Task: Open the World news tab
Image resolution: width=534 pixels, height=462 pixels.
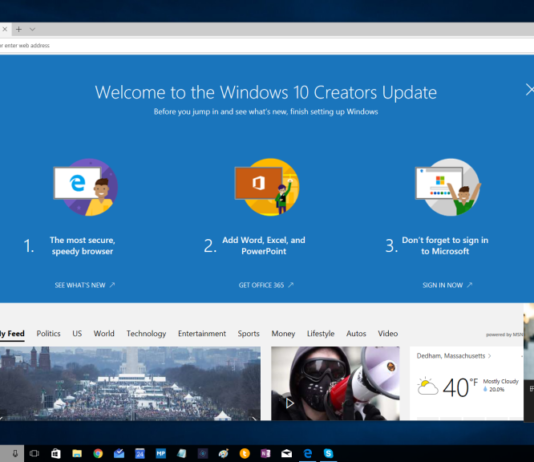Action: tap(104, 334)
